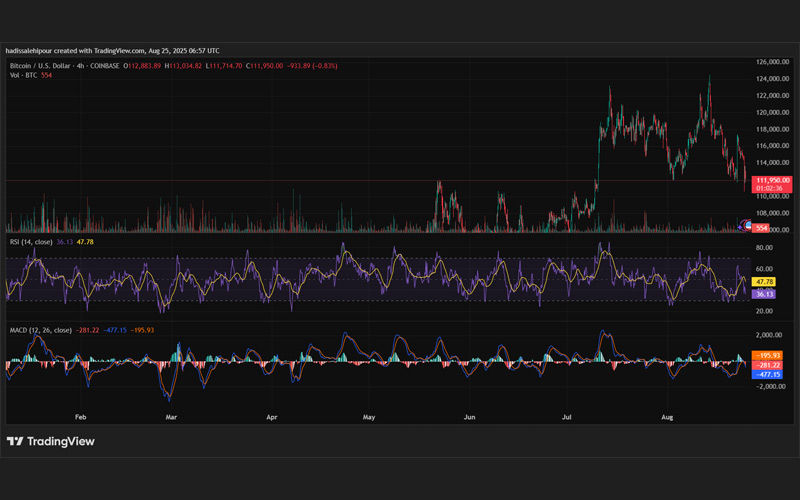
Task: Click the red 554 volume tag
Action: (x=761, y=228)
